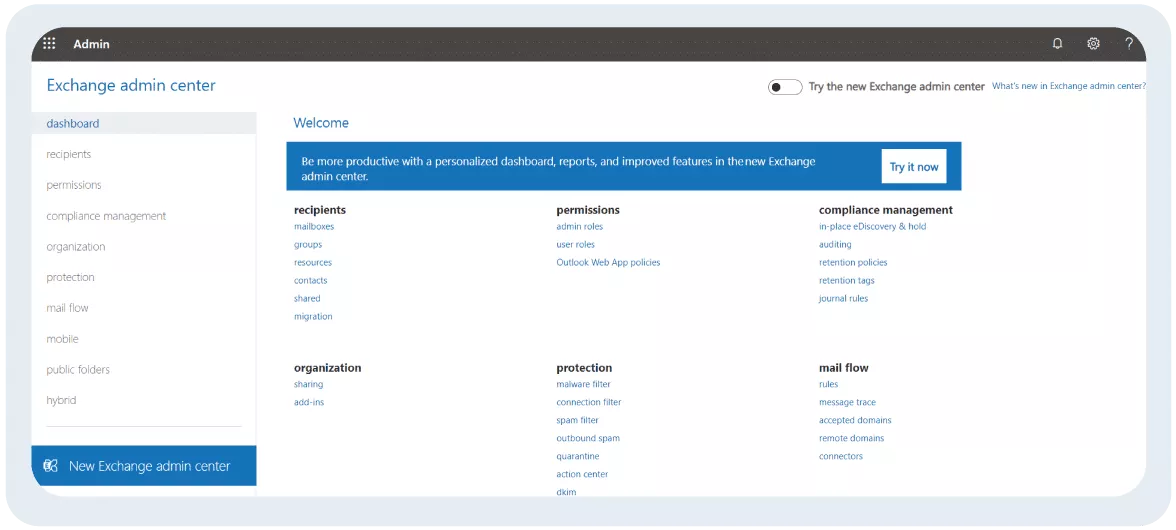Open the admin roles link
This screenshot has height=530, width=1176.
click(580, 226)
